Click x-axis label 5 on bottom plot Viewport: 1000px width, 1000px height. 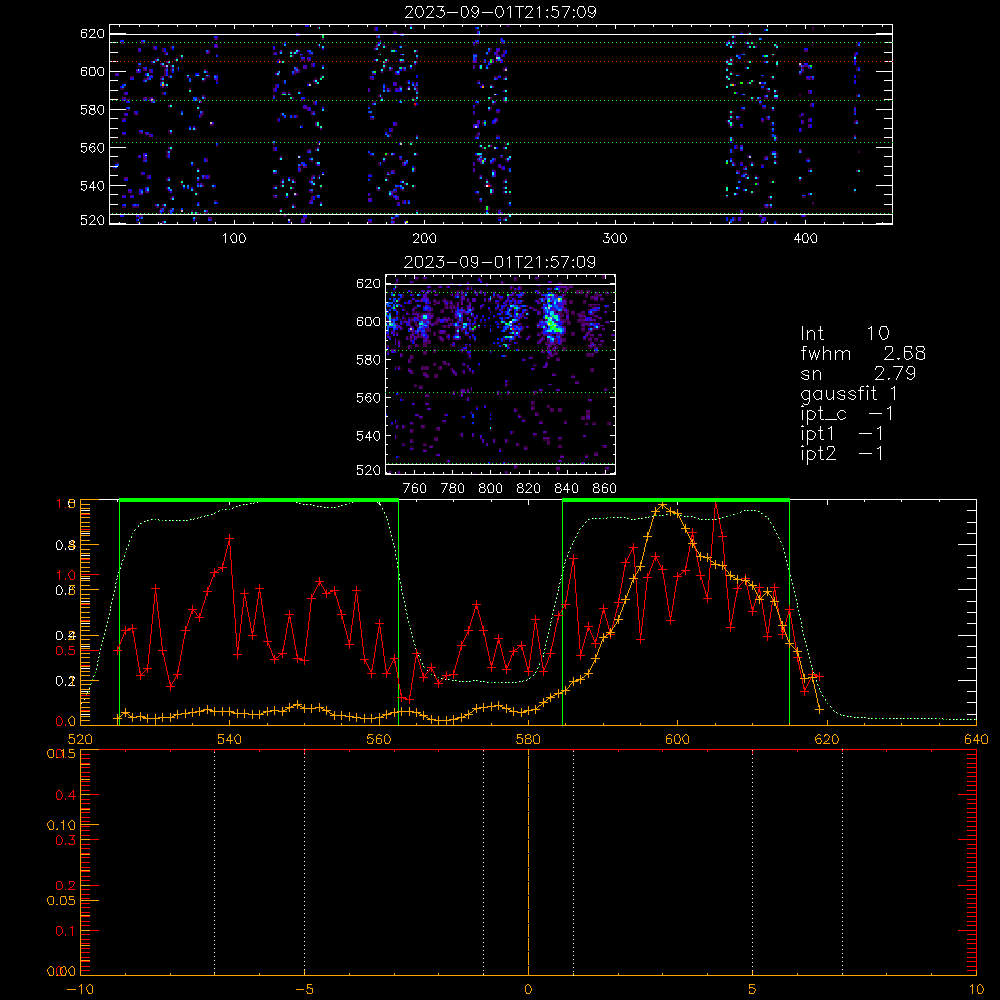tap(753, 990)
